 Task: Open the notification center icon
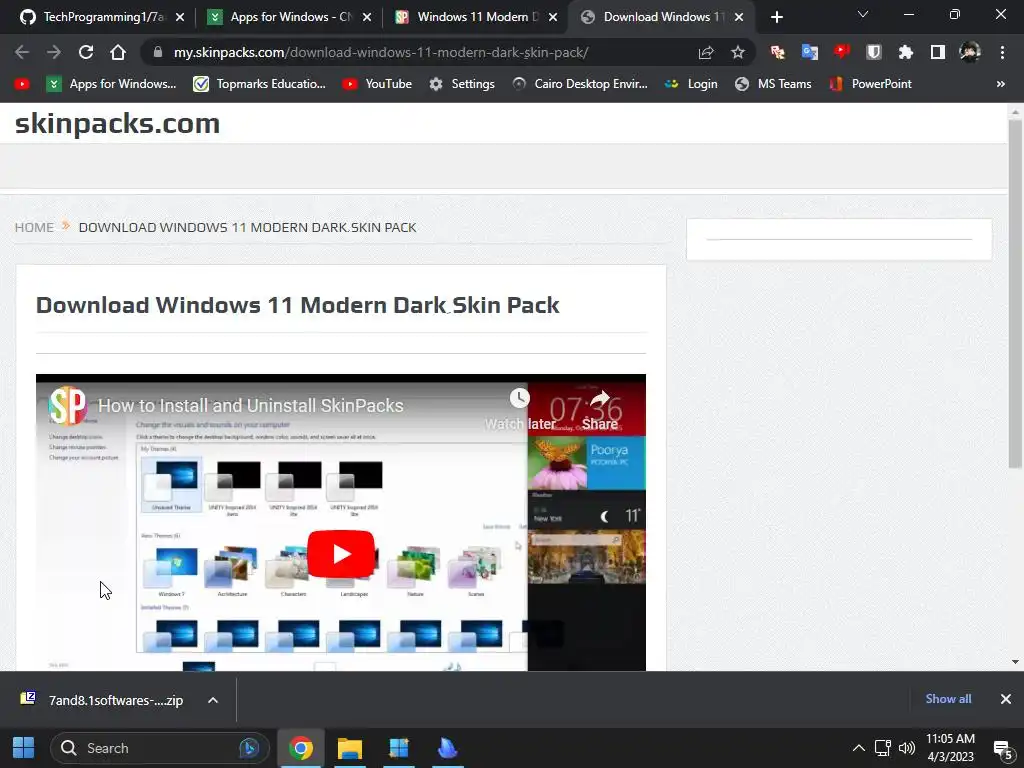[x=1003, y=749]
